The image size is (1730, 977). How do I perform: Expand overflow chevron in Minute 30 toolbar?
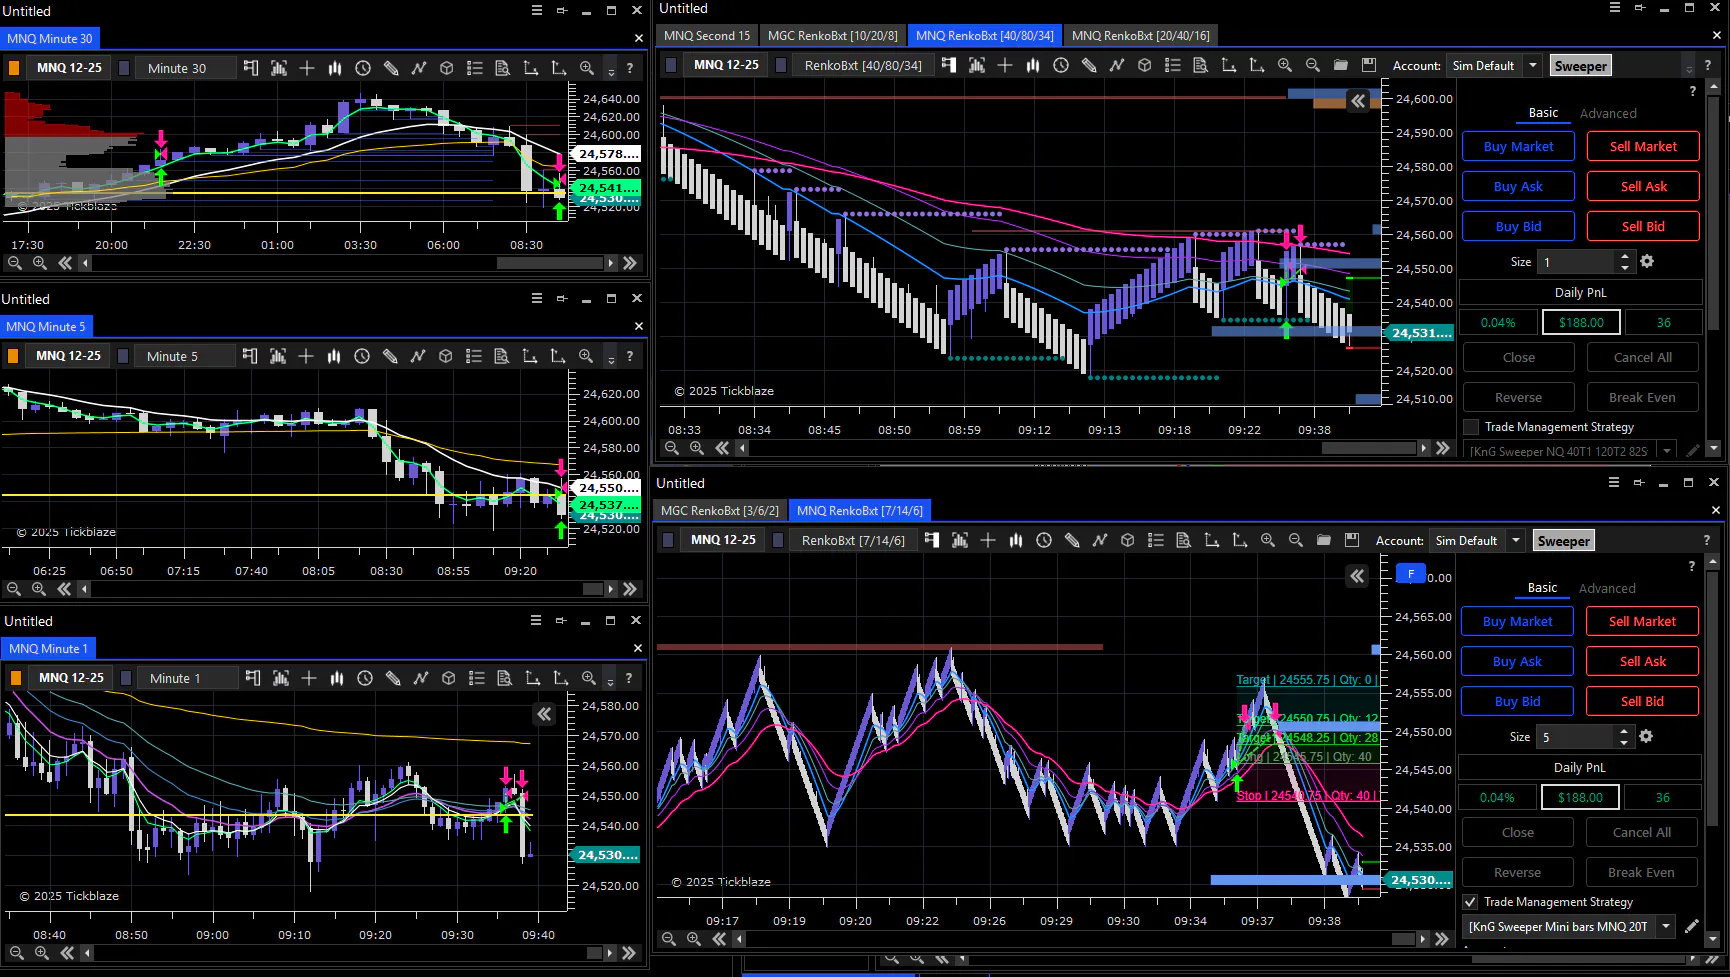click(611, 71)
